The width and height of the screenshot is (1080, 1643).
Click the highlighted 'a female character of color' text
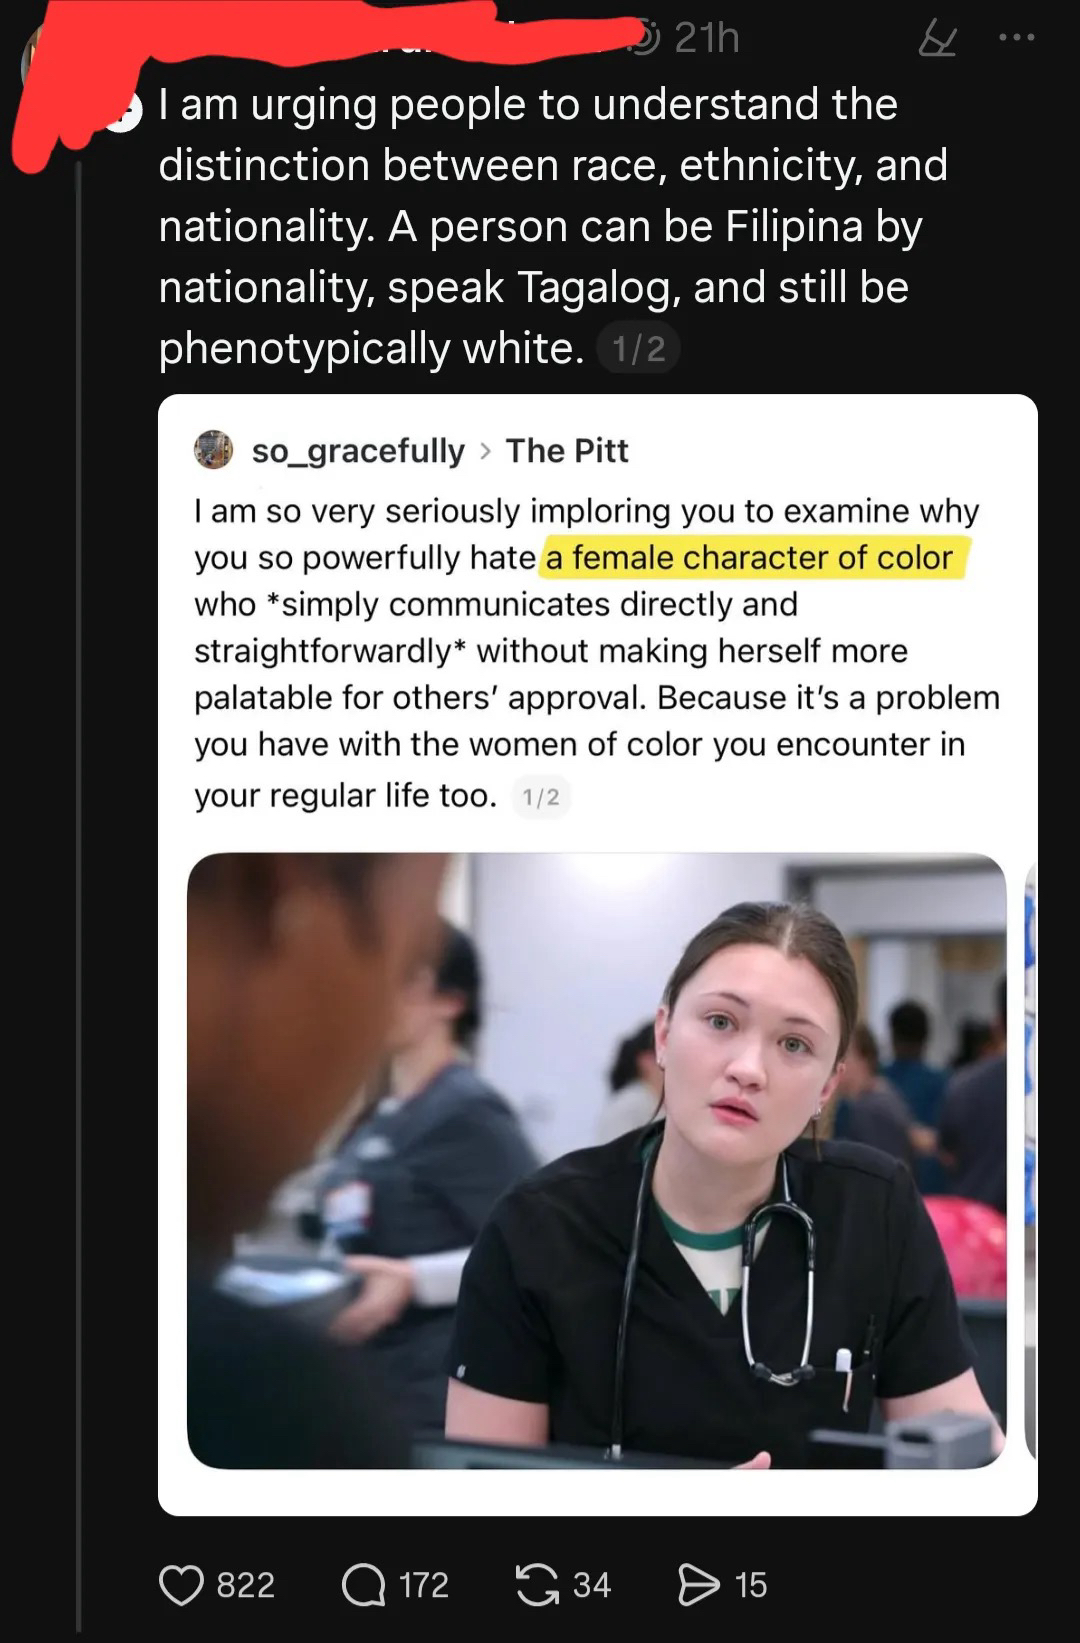(750, 558)
